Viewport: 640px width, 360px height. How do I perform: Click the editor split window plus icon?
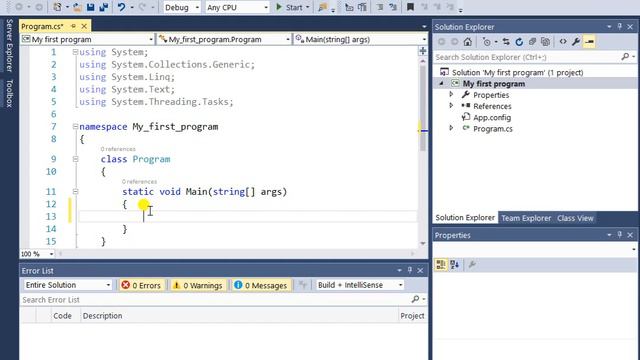(x=423, y=51)
